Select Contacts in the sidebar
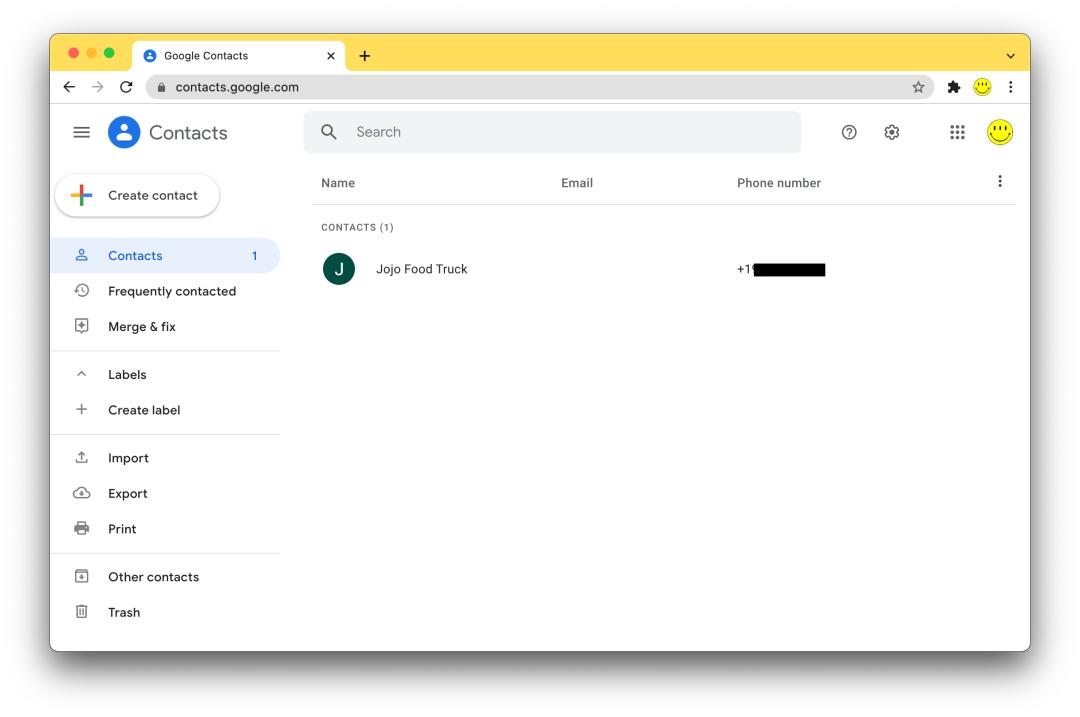1080x717 pixels. coord(165,256)
